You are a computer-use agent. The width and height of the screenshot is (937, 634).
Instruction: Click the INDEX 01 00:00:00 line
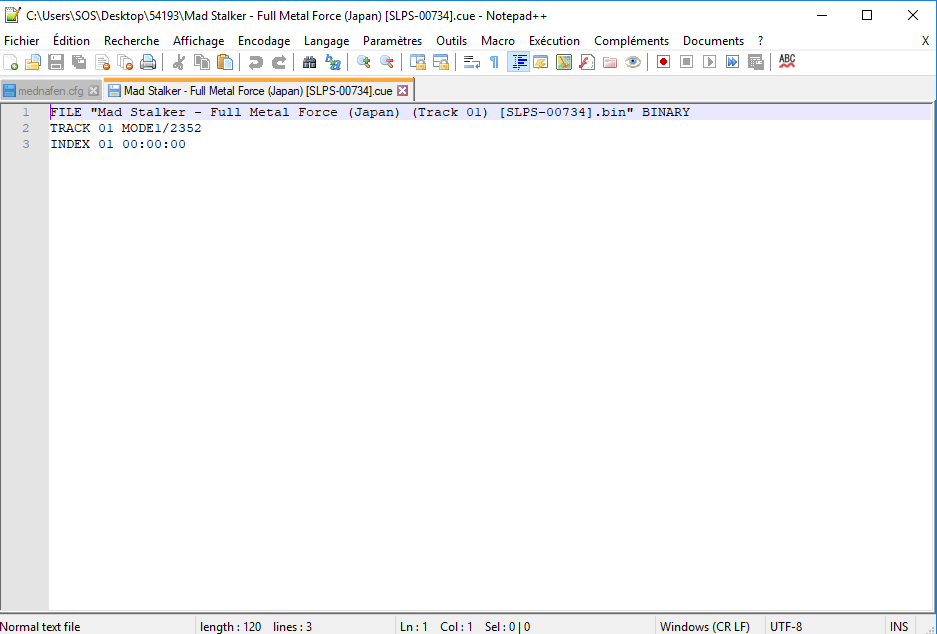click(118, 144)
